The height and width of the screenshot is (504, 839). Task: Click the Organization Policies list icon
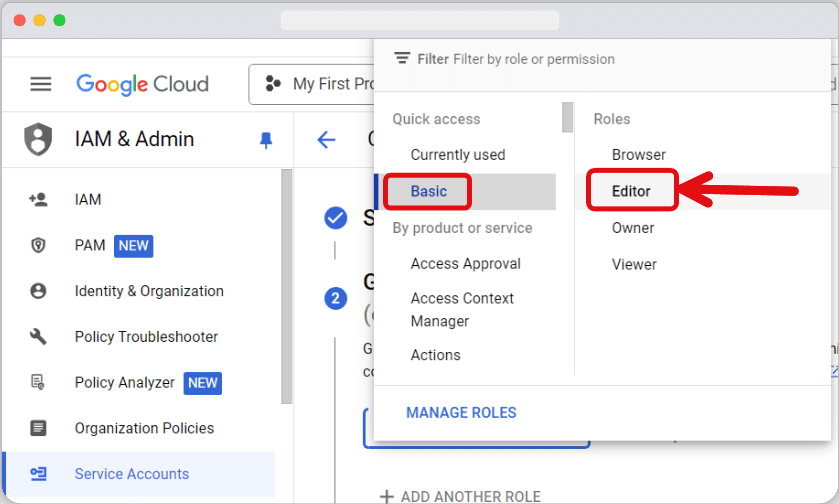pos(38,428)
